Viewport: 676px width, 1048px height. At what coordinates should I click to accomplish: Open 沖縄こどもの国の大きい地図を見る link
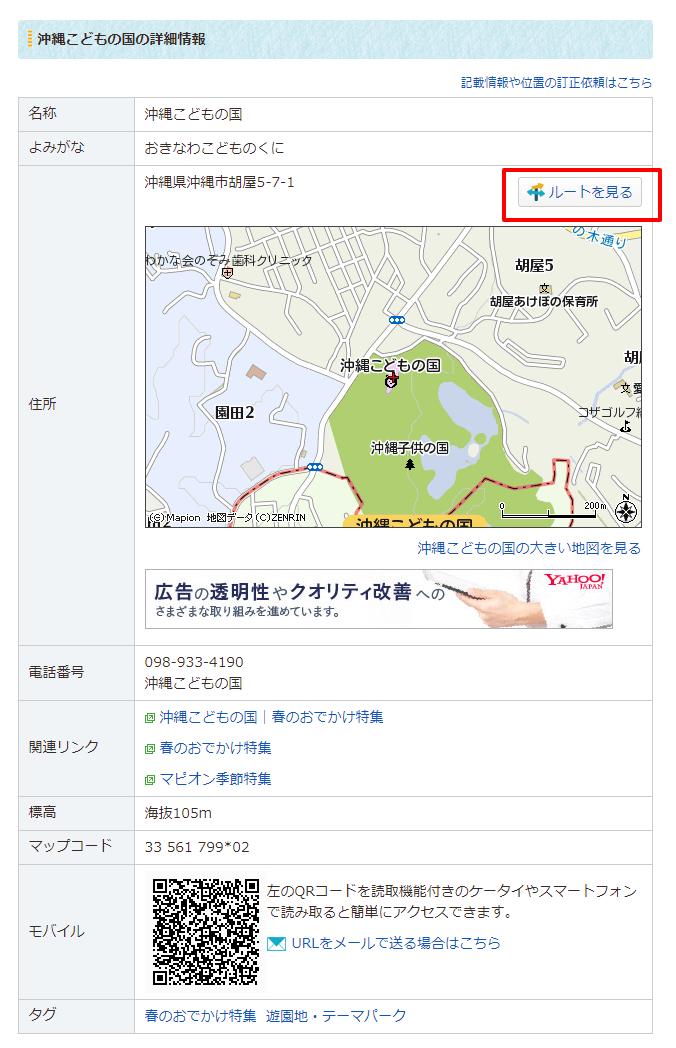529,548
